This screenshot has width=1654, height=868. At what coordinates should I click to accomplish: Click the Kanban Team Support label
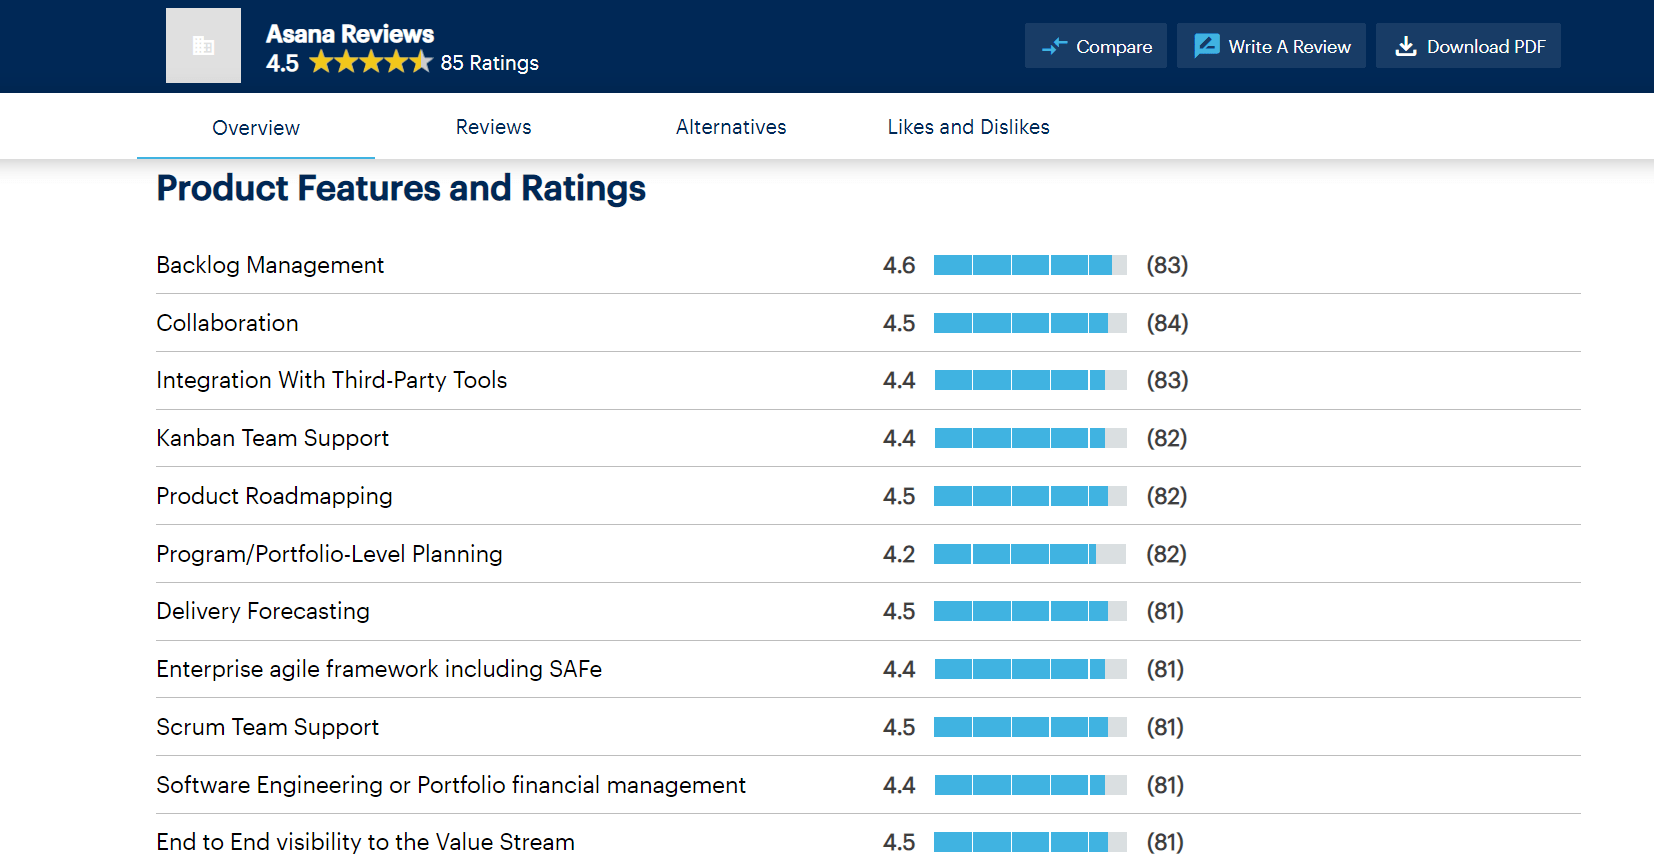pos(273,438)
